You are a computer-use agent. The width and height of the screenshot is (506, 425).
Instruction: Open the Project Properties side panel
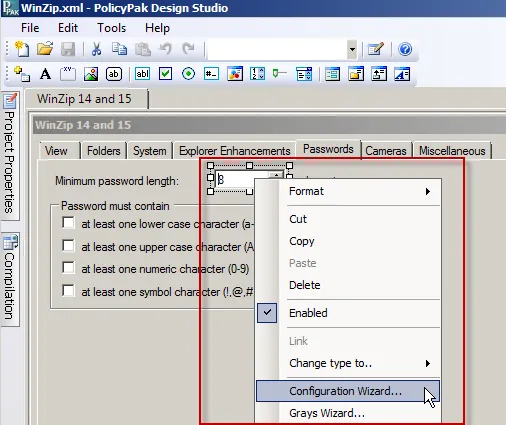tap(10, 155)
